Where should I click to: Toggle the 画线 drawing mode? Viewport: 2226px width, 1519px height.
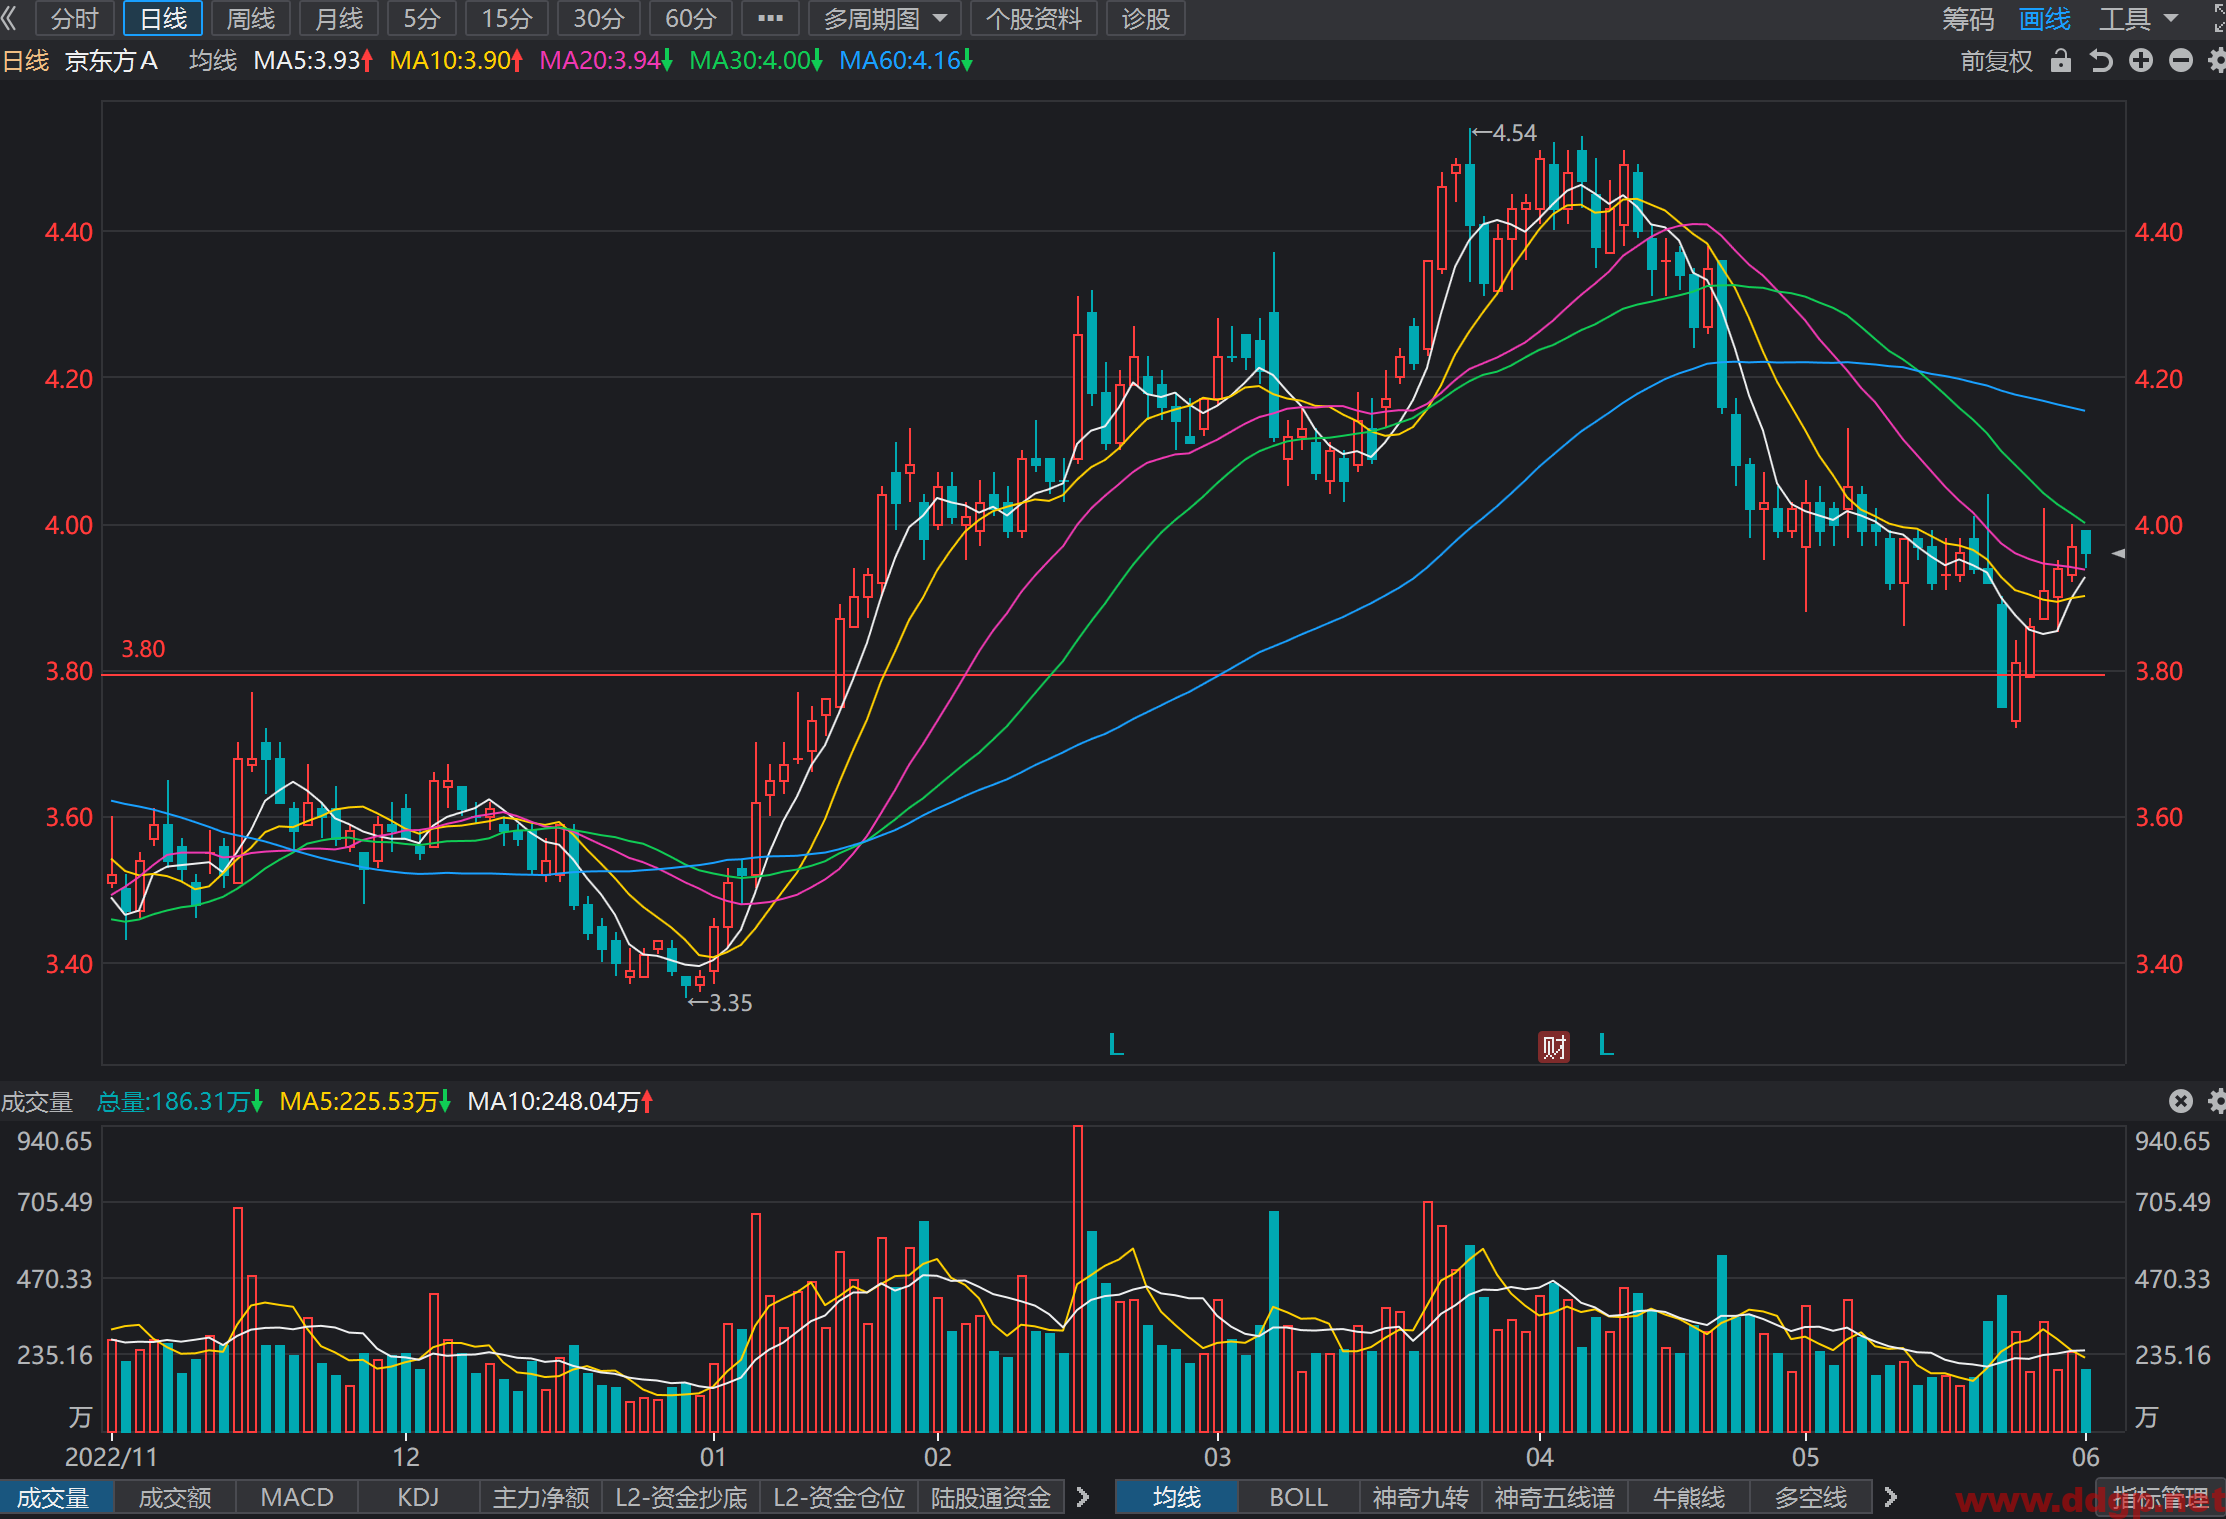coord(2044,19)
